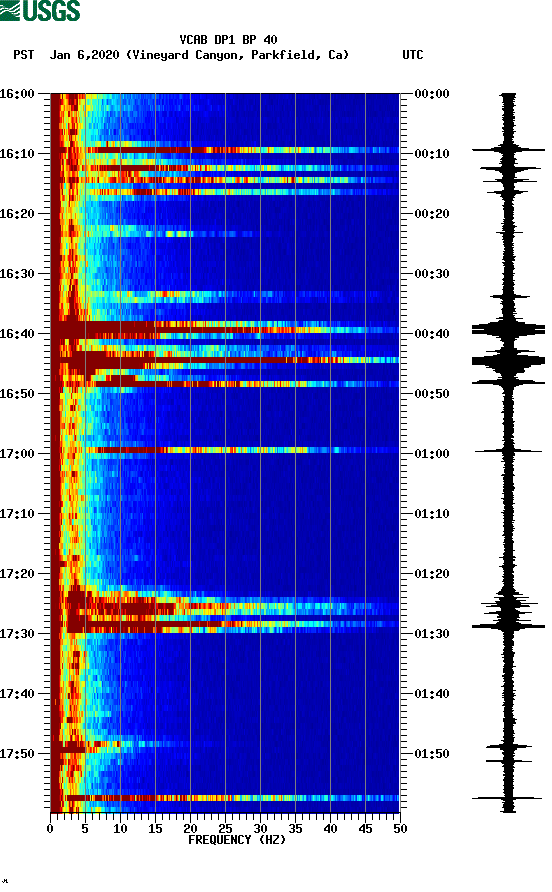Click the 16:00 PST time label
This screenshot has width=552, height=892.
click(x=17, y=94)
